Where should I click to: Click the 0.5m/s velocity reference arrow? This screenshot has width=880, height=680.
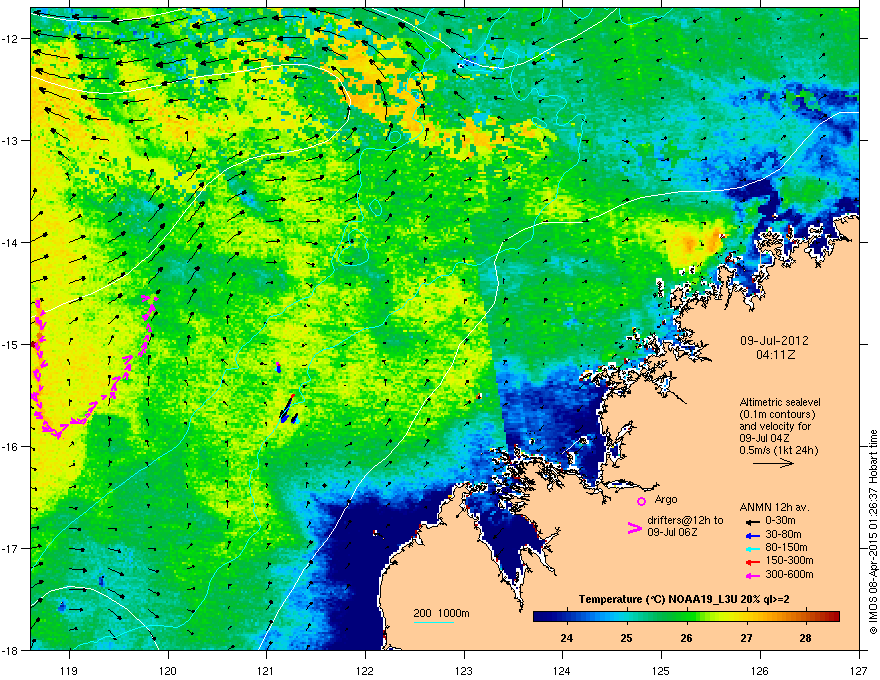click(773, 463)
